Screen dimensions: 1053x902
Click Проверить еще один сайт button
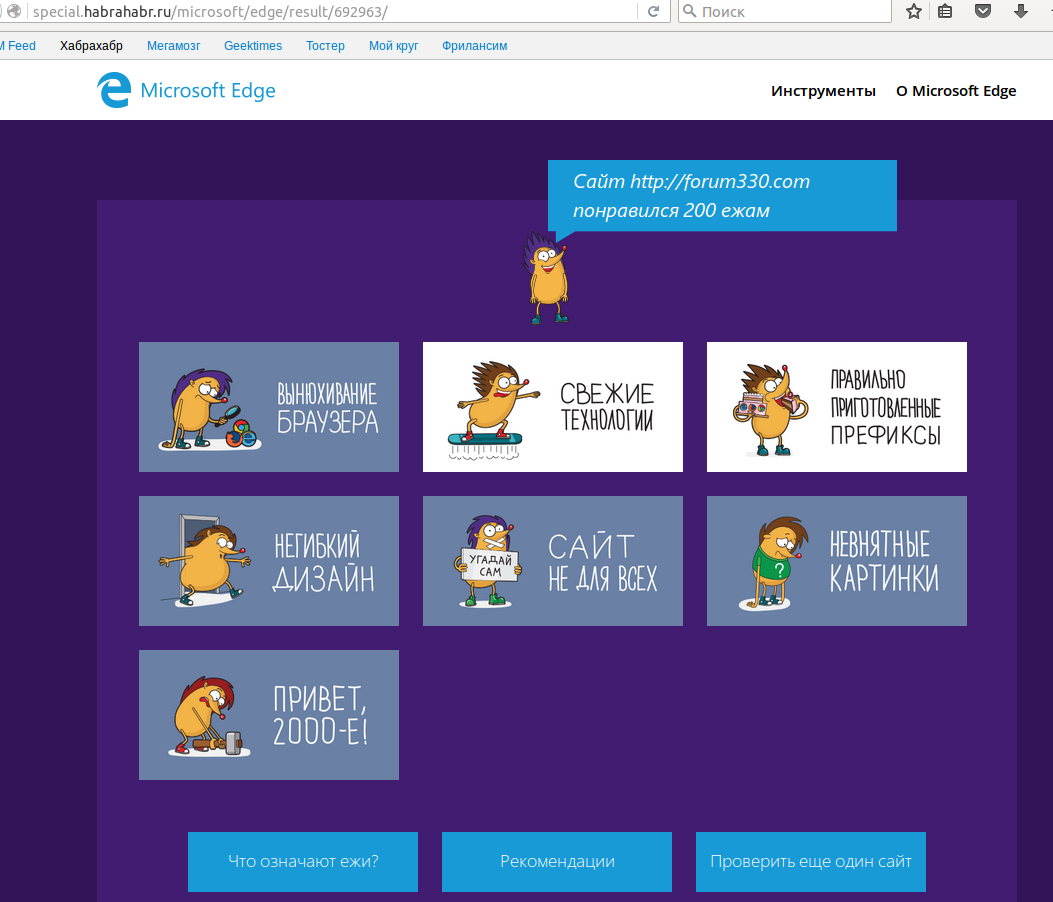[811, 862]
